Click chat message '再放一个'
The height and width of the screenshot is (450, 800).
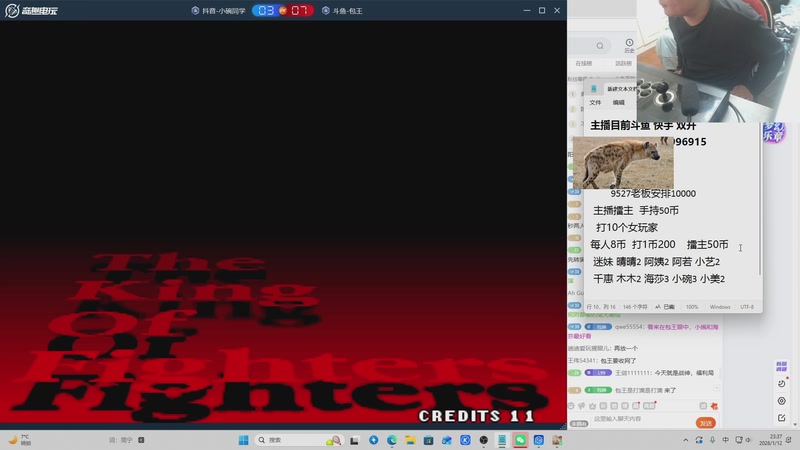pos(626,348)
